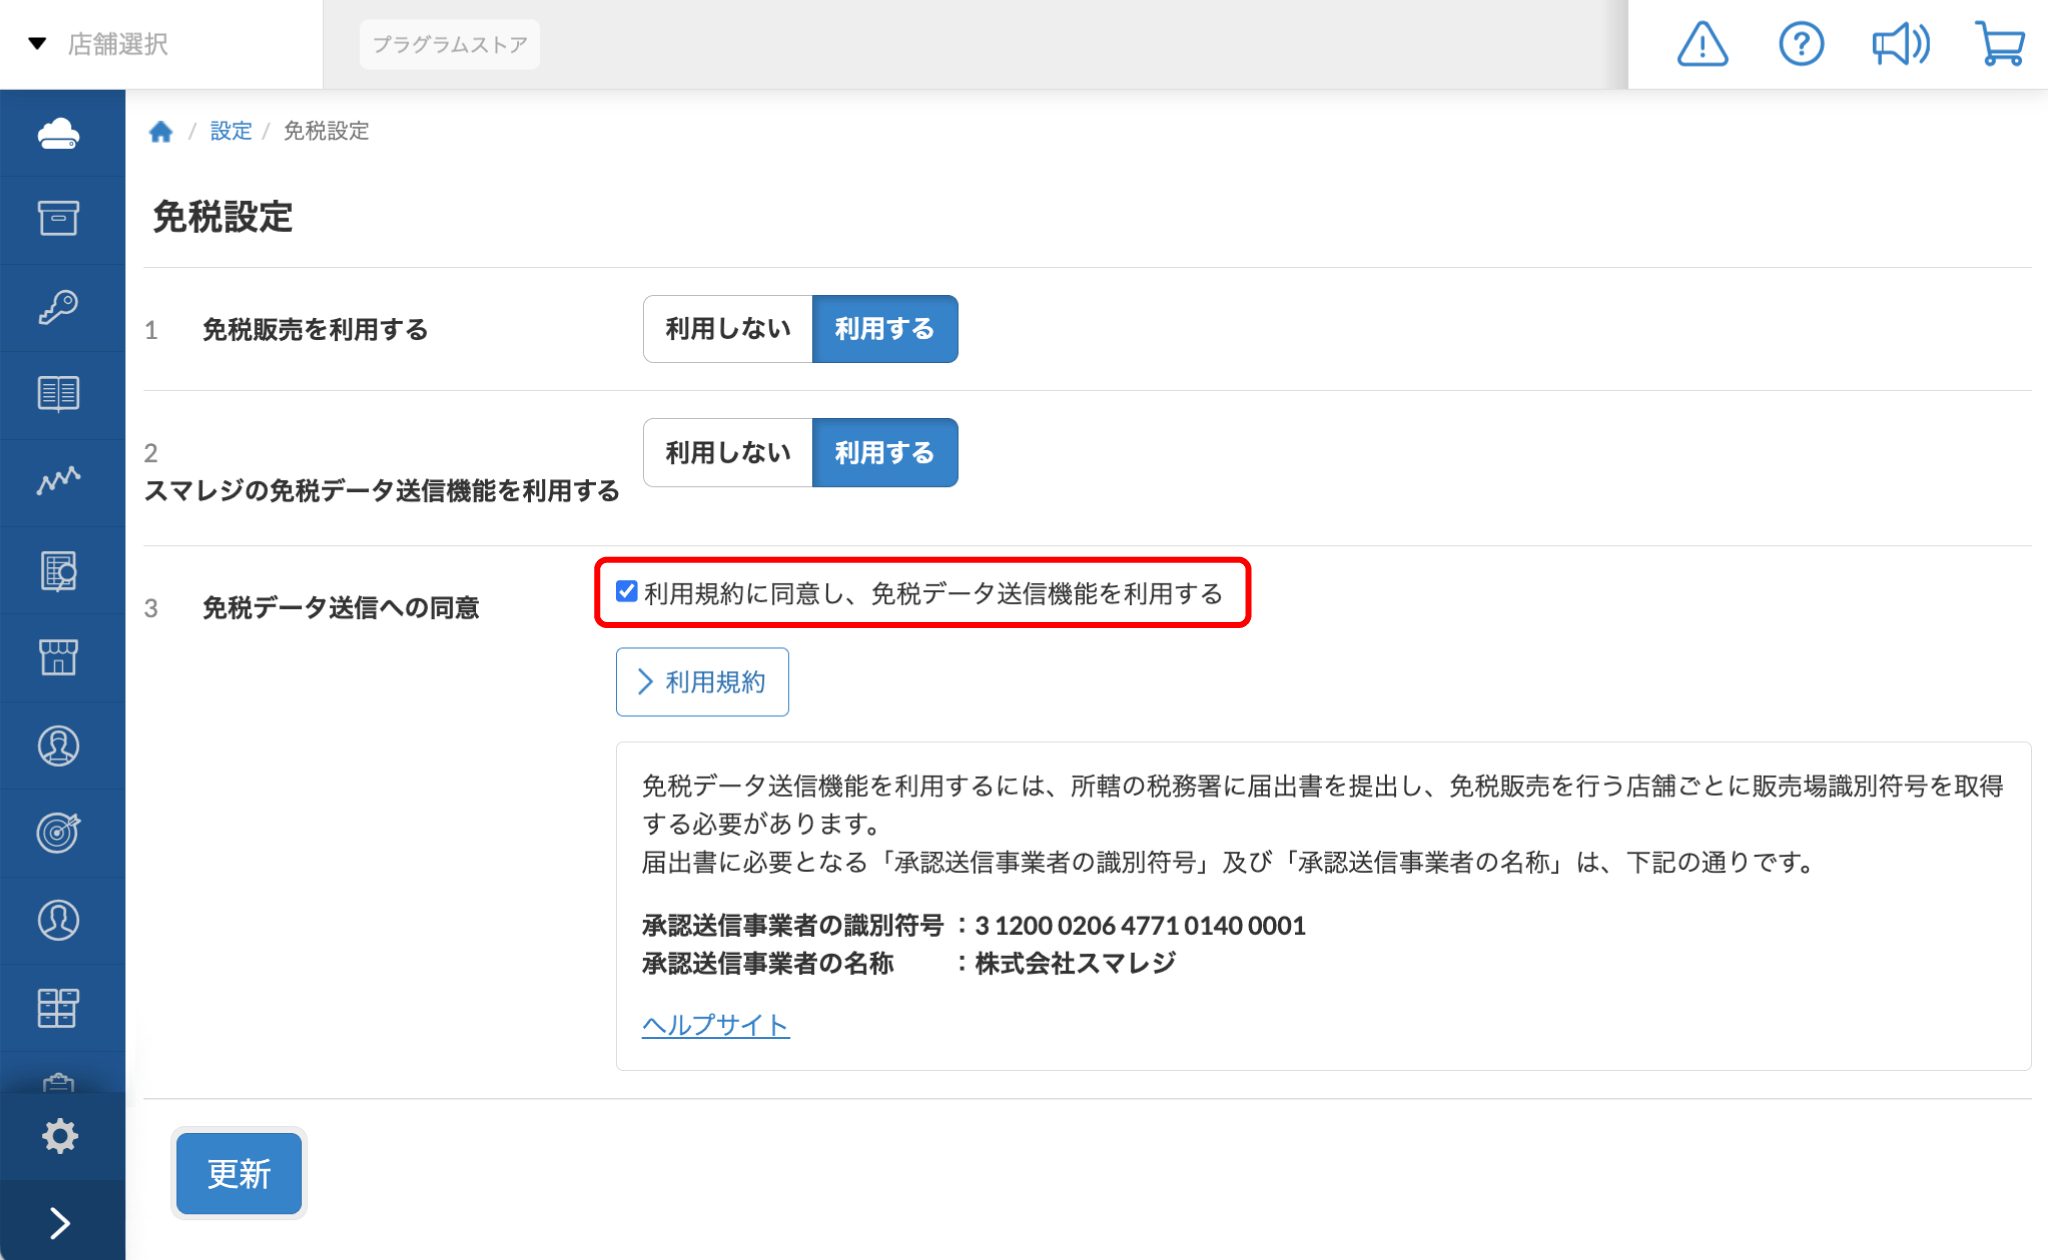The width and height of the screenshot is (2048, 1260).
Task: Open the key icon in sidebar
Action: [59, 307]
